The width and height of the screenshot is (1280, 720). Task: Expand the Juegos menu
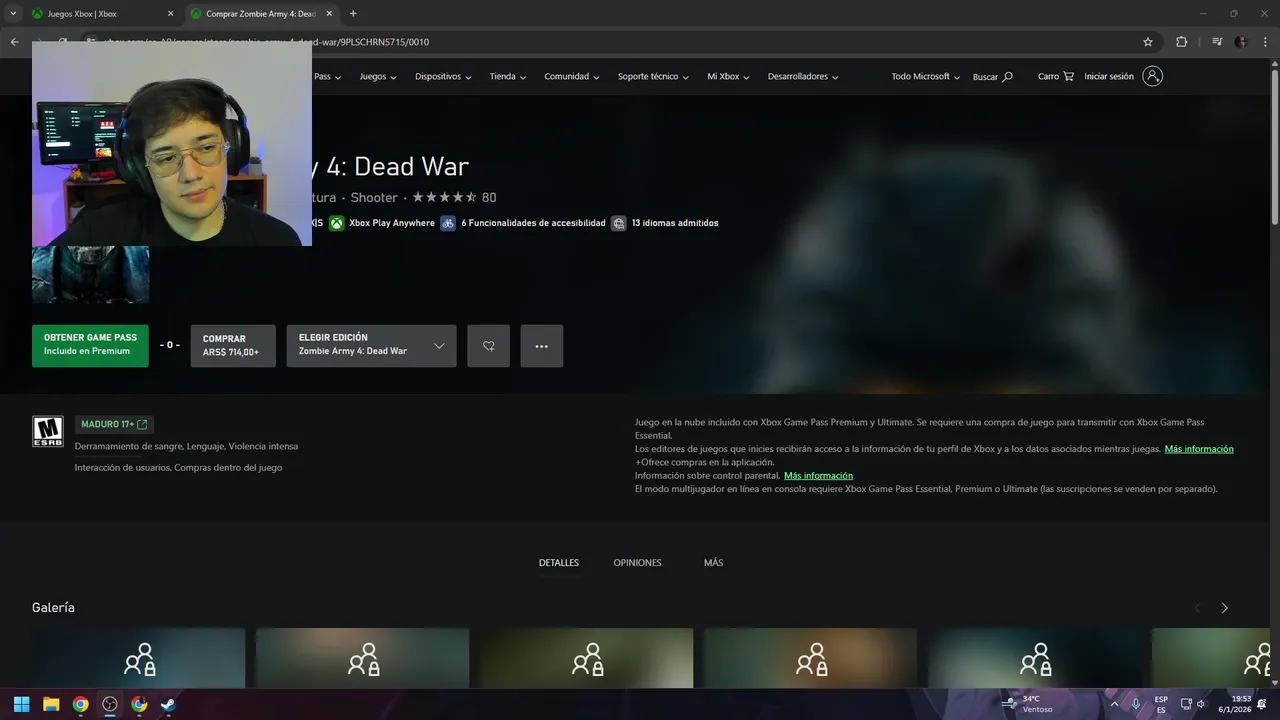click(x=378, y=77)
